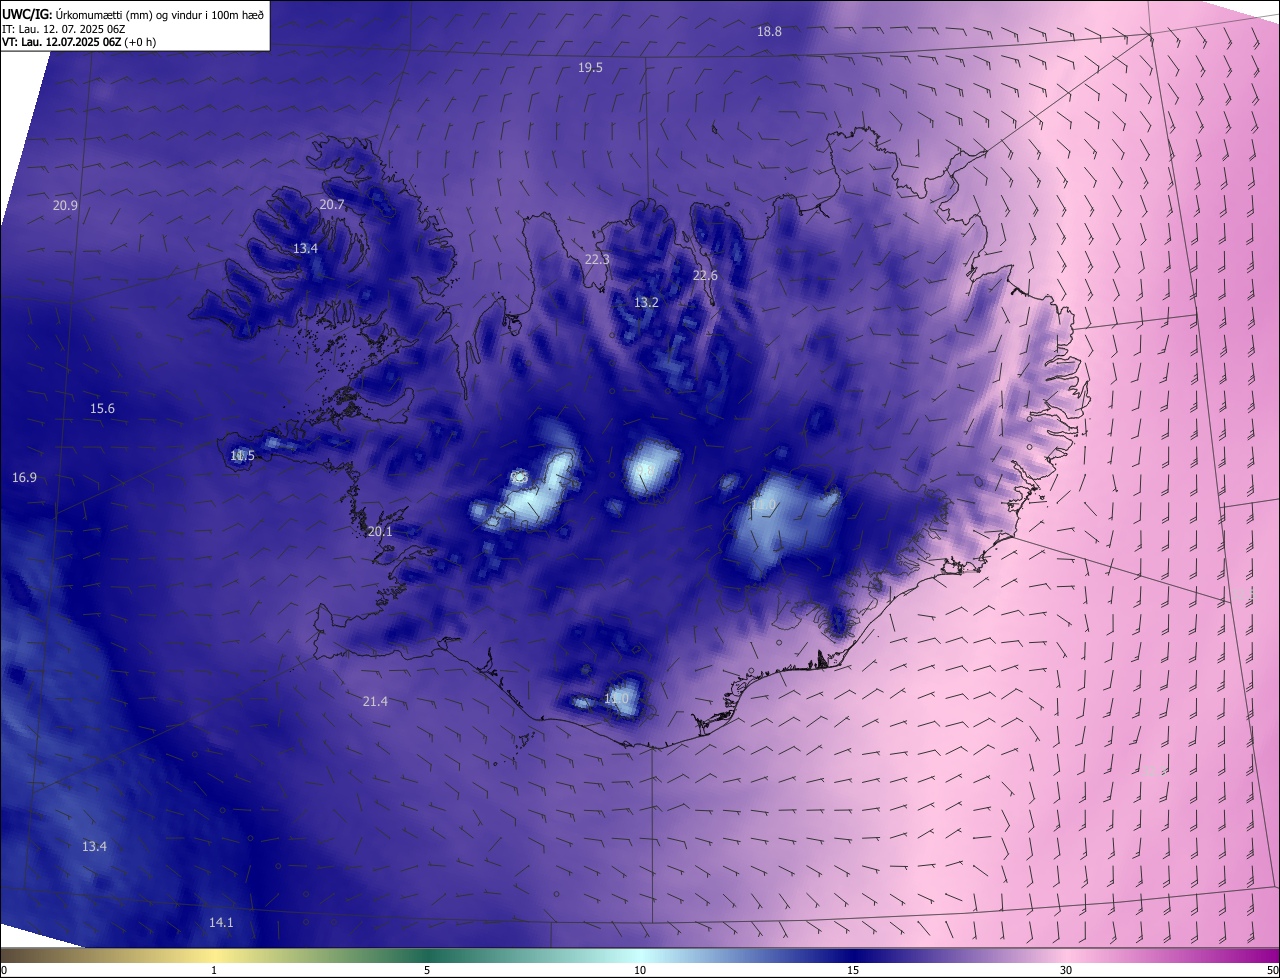The height and width of the screenshot is (978, 1280).
Task: Click the 13.4 label just below 20.7
Action: (x=305, y=249)
